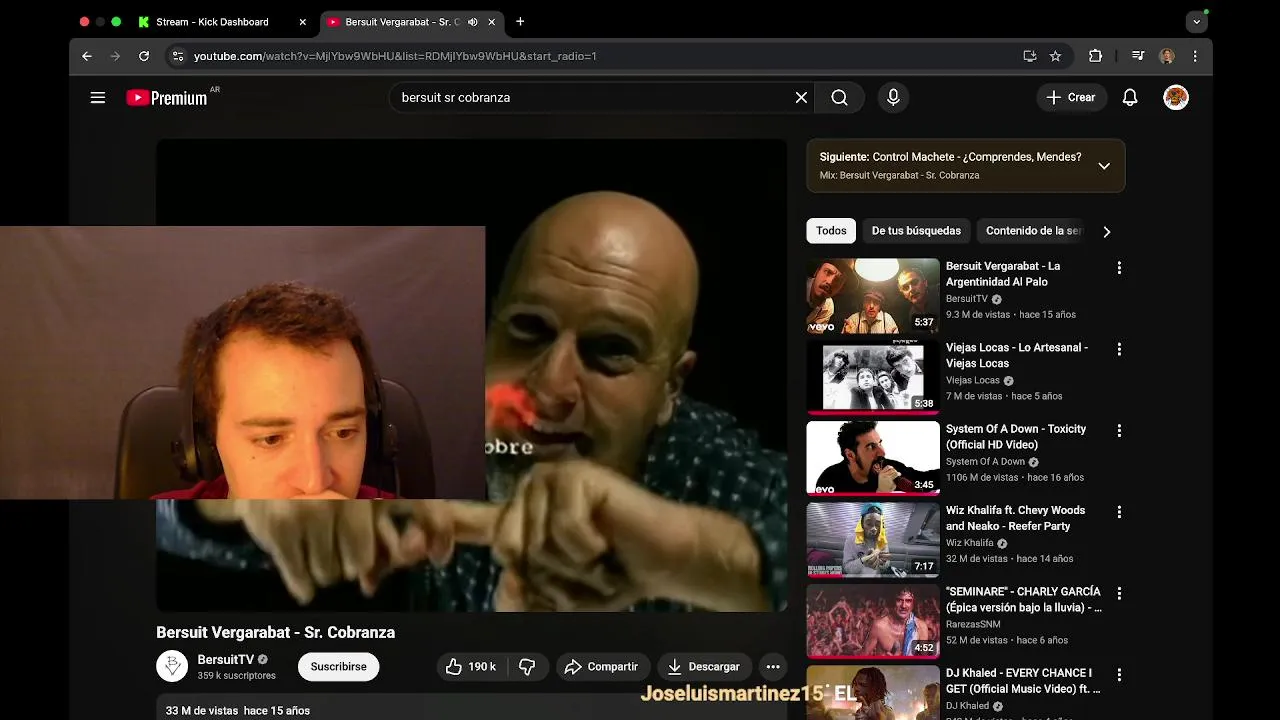This screenshot has width=1280, height=720.
Task: Select the Bersuit Vergarabat browser tab
Action: coord(402,22)
